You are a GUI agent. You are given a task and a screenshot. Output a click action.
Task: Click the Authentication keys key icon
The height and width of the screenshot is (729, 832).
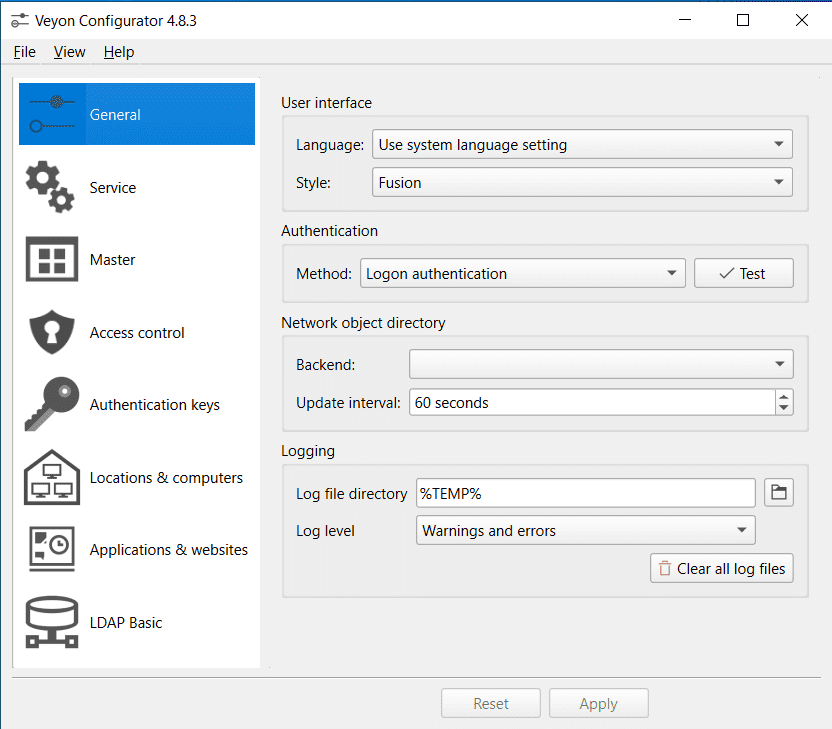[51, 404]
